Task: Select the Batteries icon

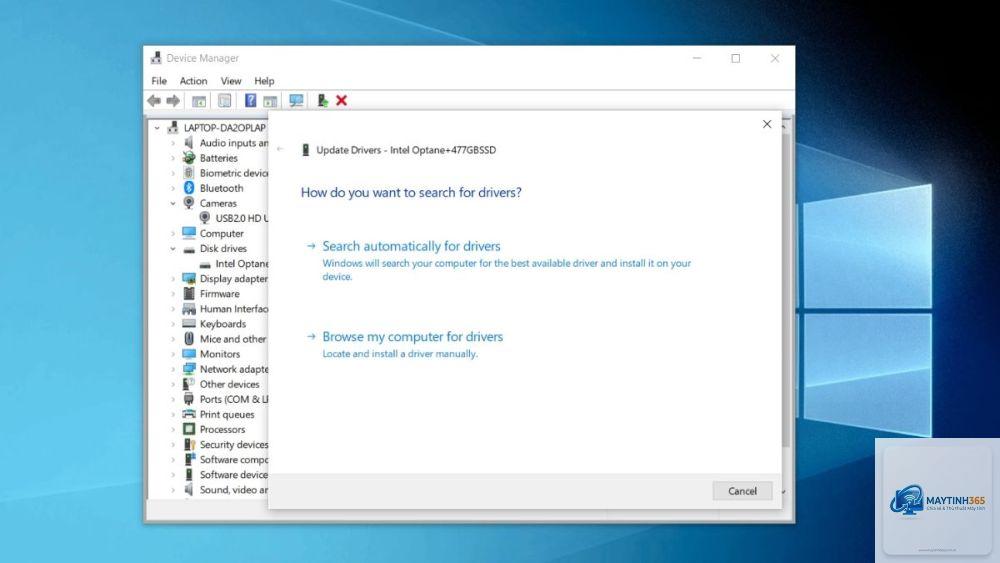Action: (189, 157)
